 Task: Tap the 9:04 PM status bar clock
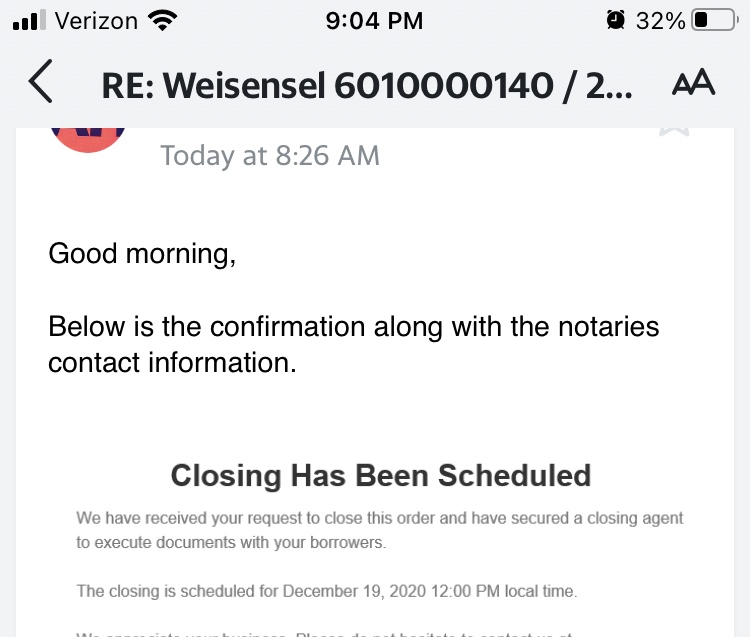pos(375,20)
